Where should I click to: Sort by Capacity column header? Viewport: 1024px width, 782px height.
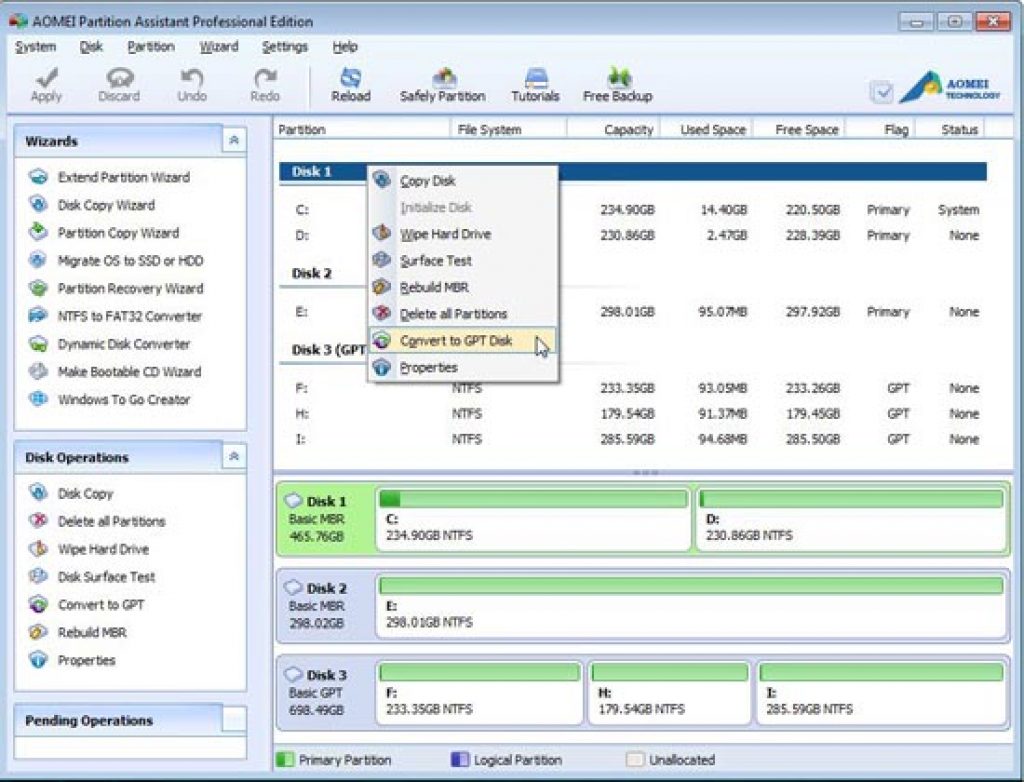coord(614,129)
